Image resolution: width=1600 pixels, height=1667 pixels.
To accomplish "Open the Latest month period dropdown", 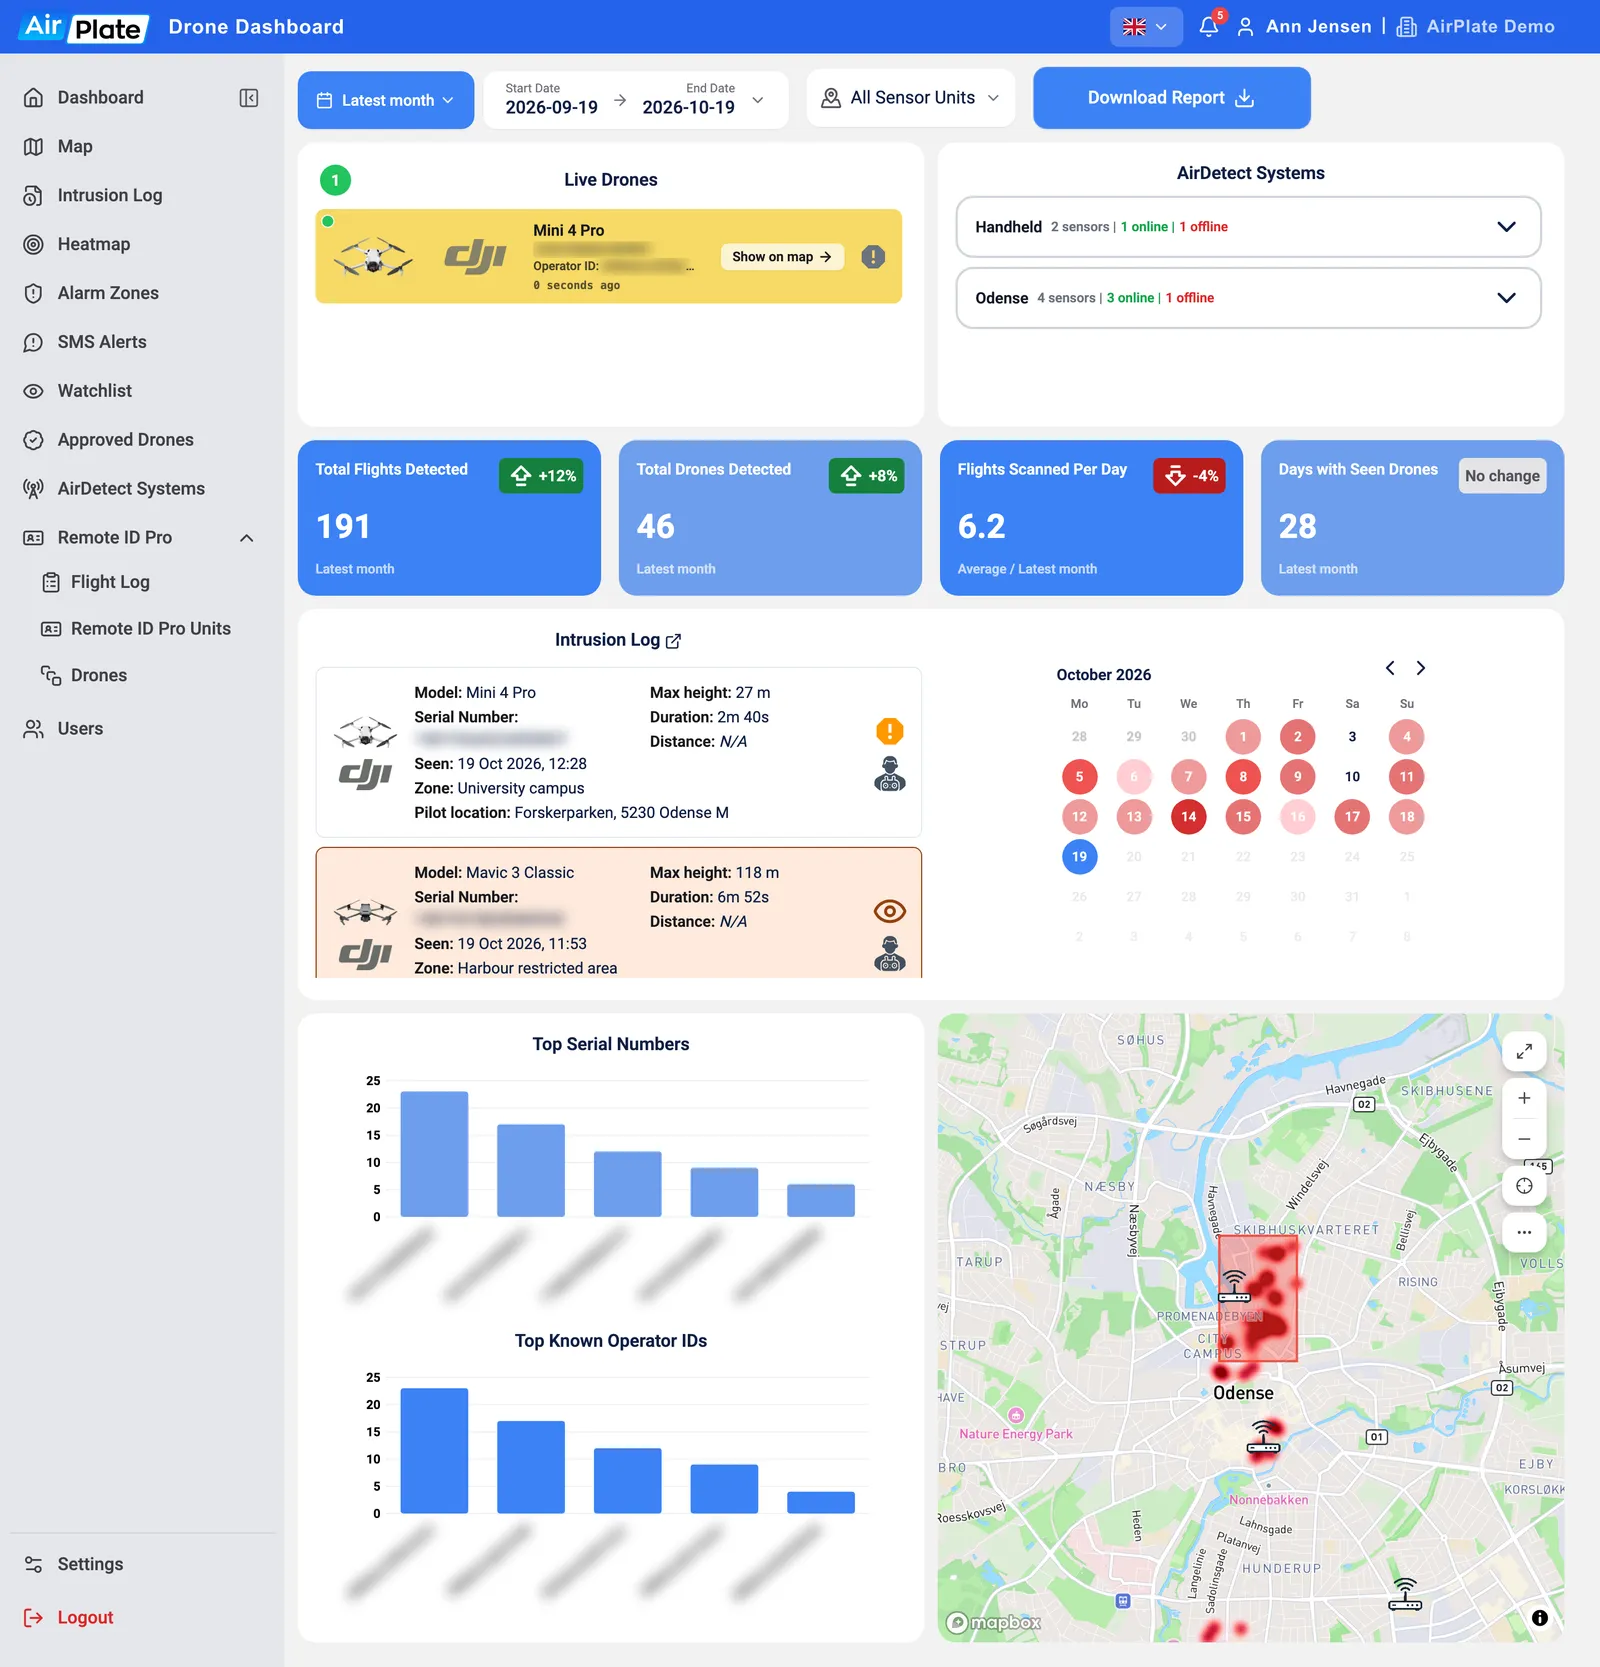I will pyautogui.click(x=385, y=100).
